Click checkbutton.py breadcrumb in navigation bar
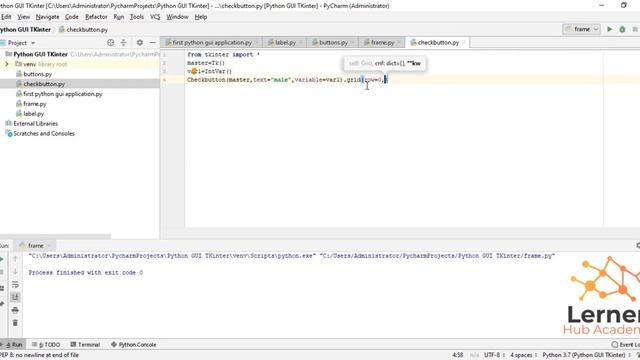 tap(83, 29)
